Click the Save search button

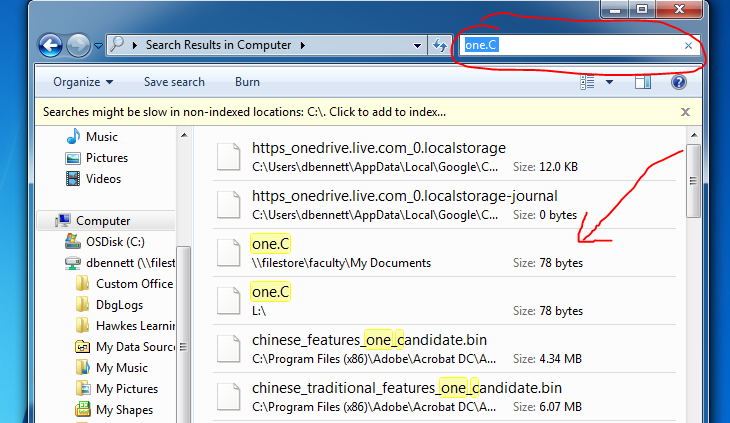tap(174, 82)
